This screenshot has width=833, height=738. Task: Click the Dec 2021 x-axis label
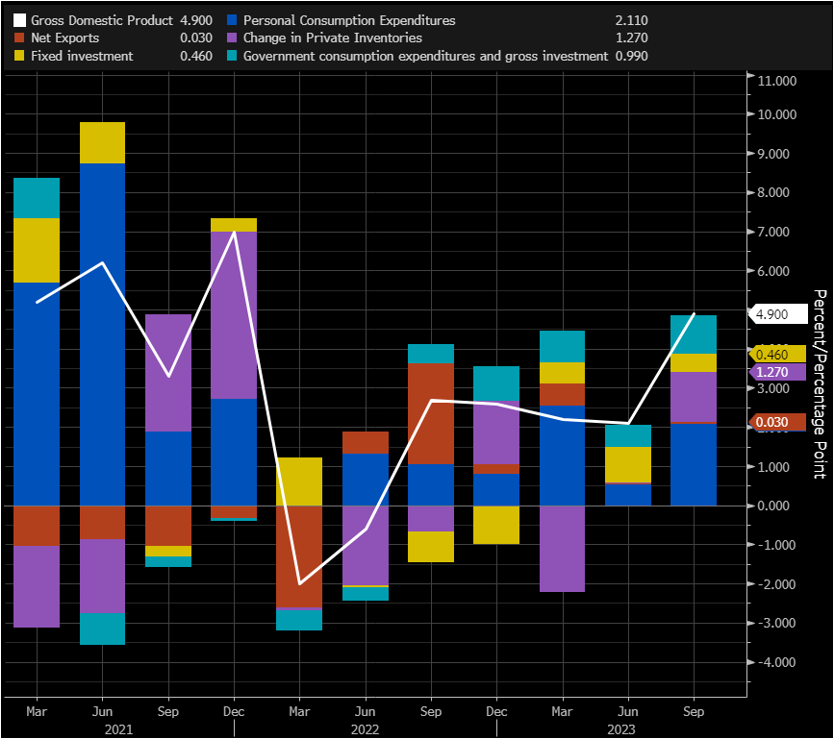tap(234, 711)
